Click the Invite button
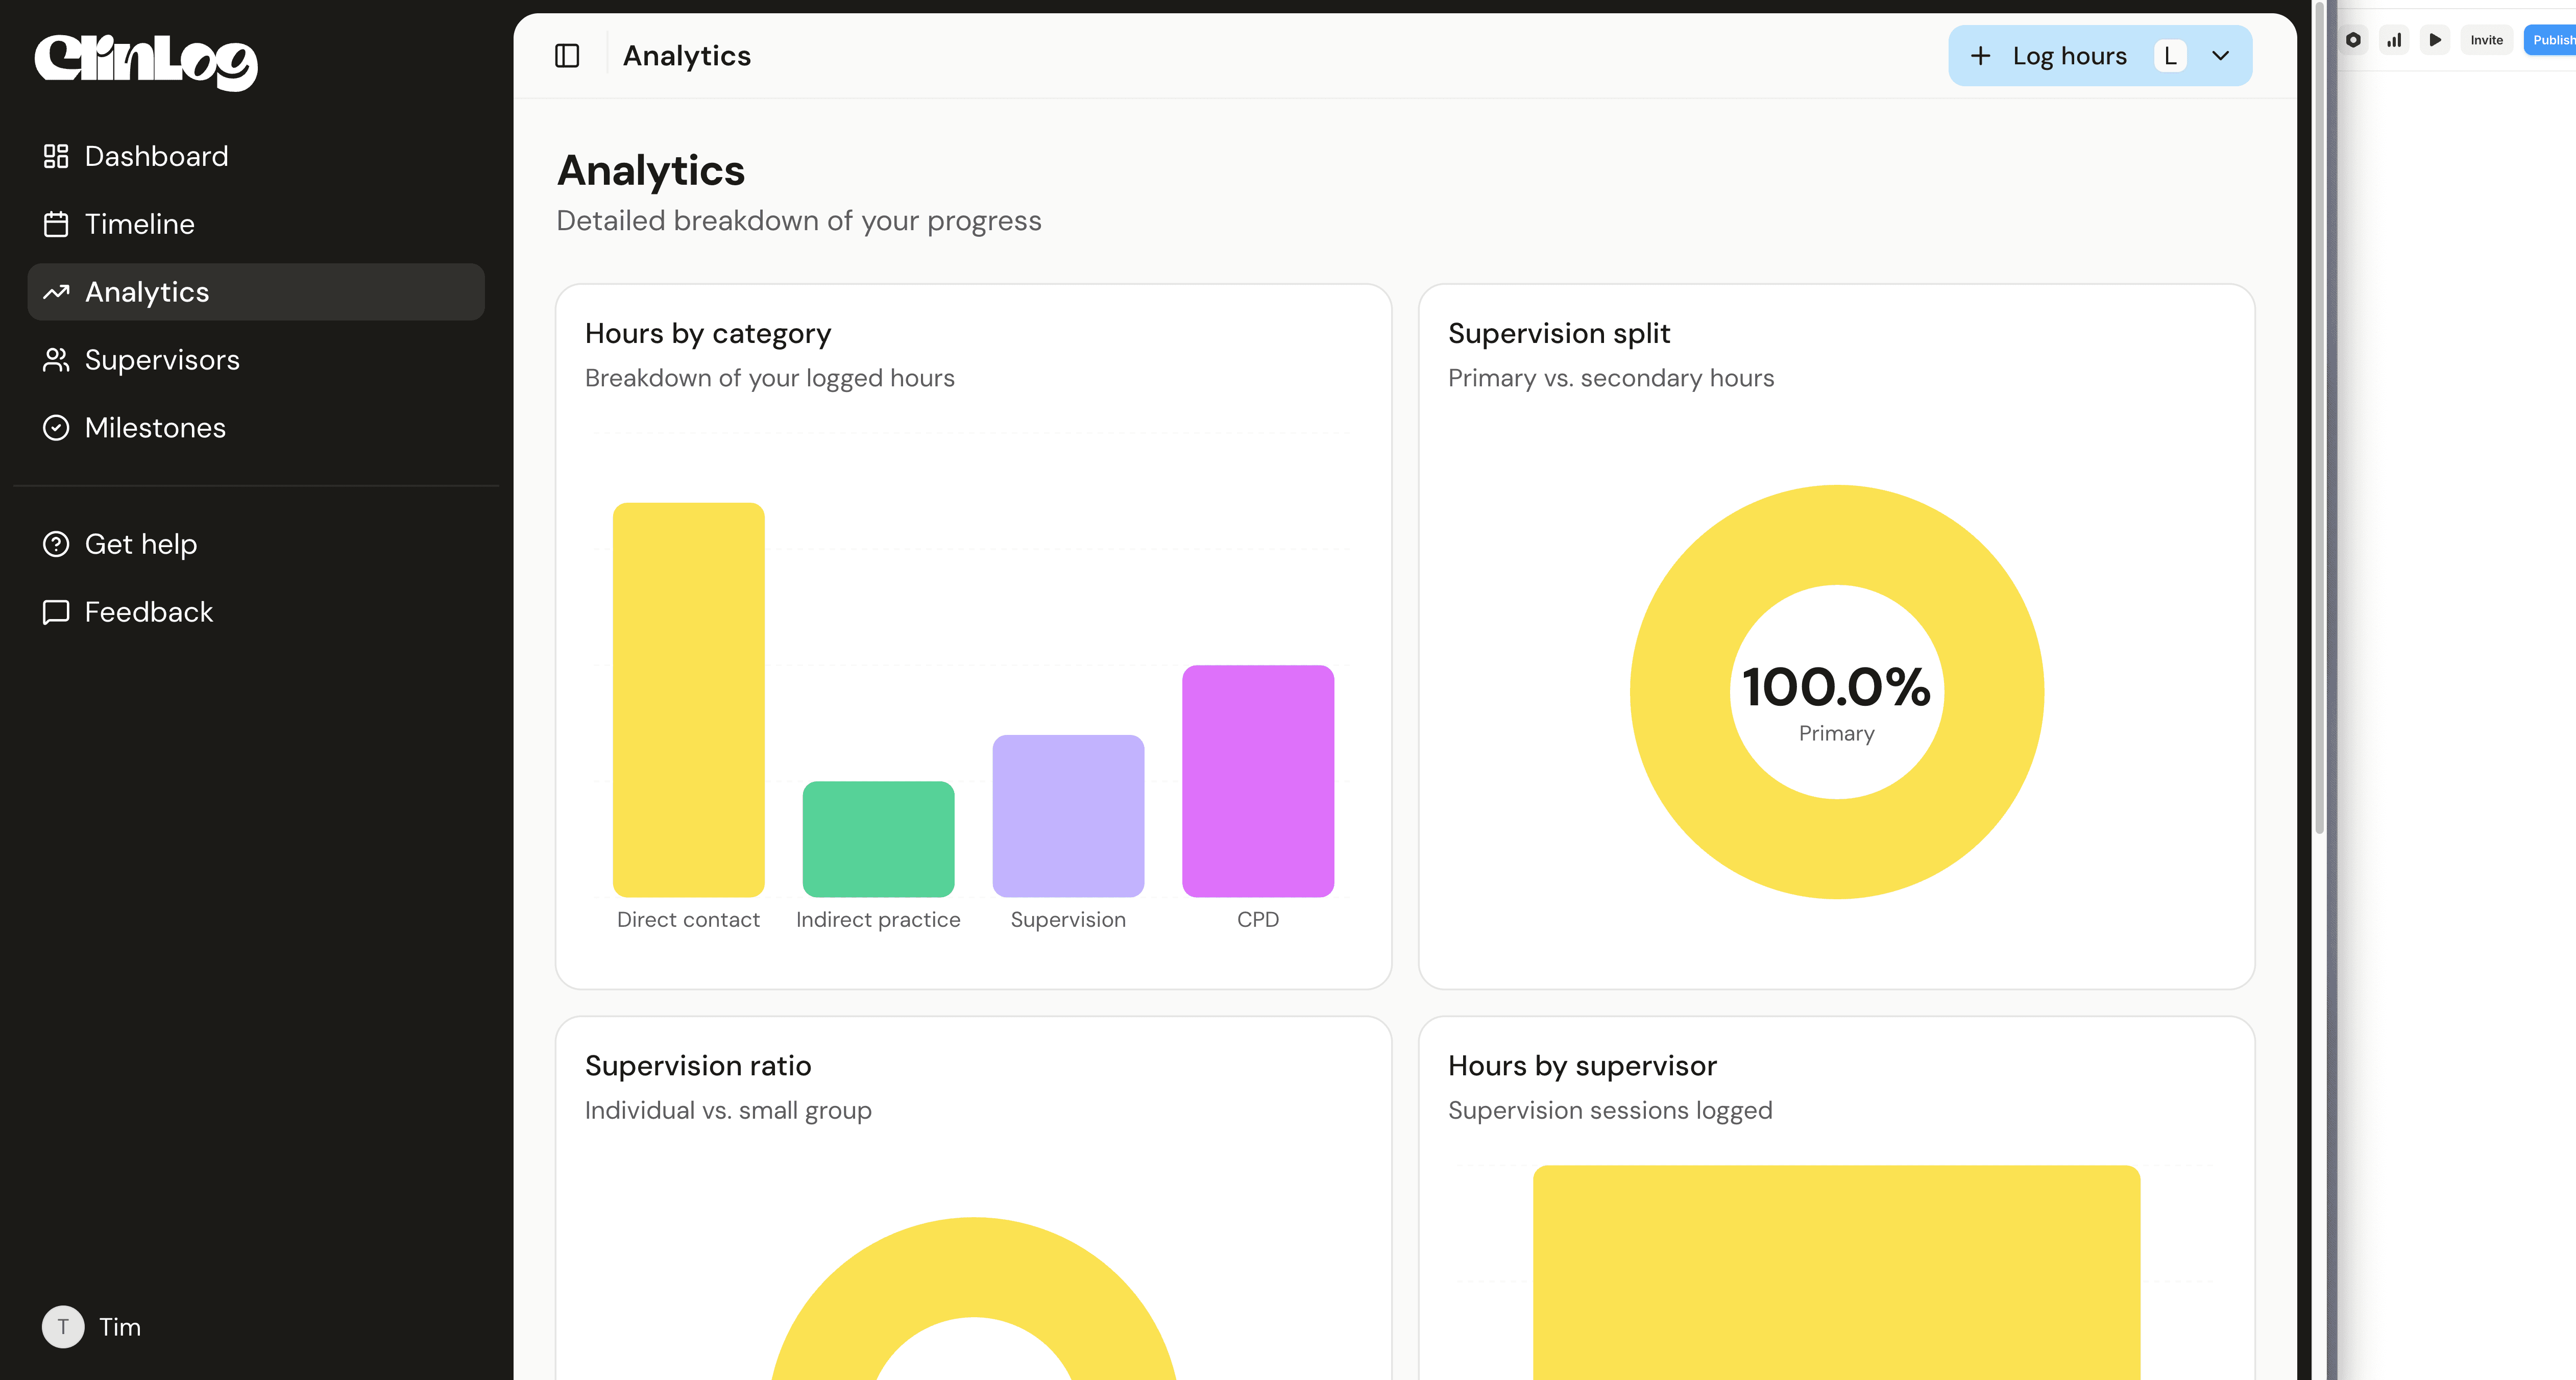Viewport: 2576px width, 1380px height. pyautogui.click(x=2486, y=40)
